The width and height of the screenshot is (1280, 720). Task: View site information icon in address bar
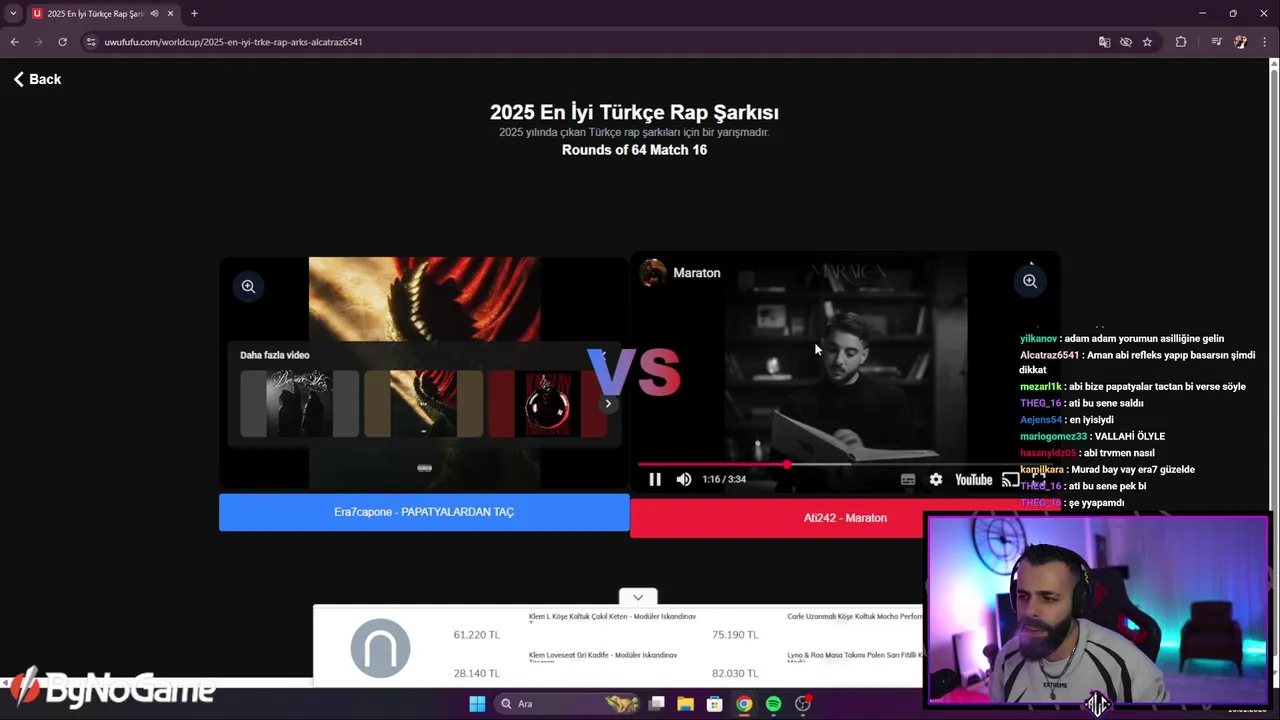point(91,42)
